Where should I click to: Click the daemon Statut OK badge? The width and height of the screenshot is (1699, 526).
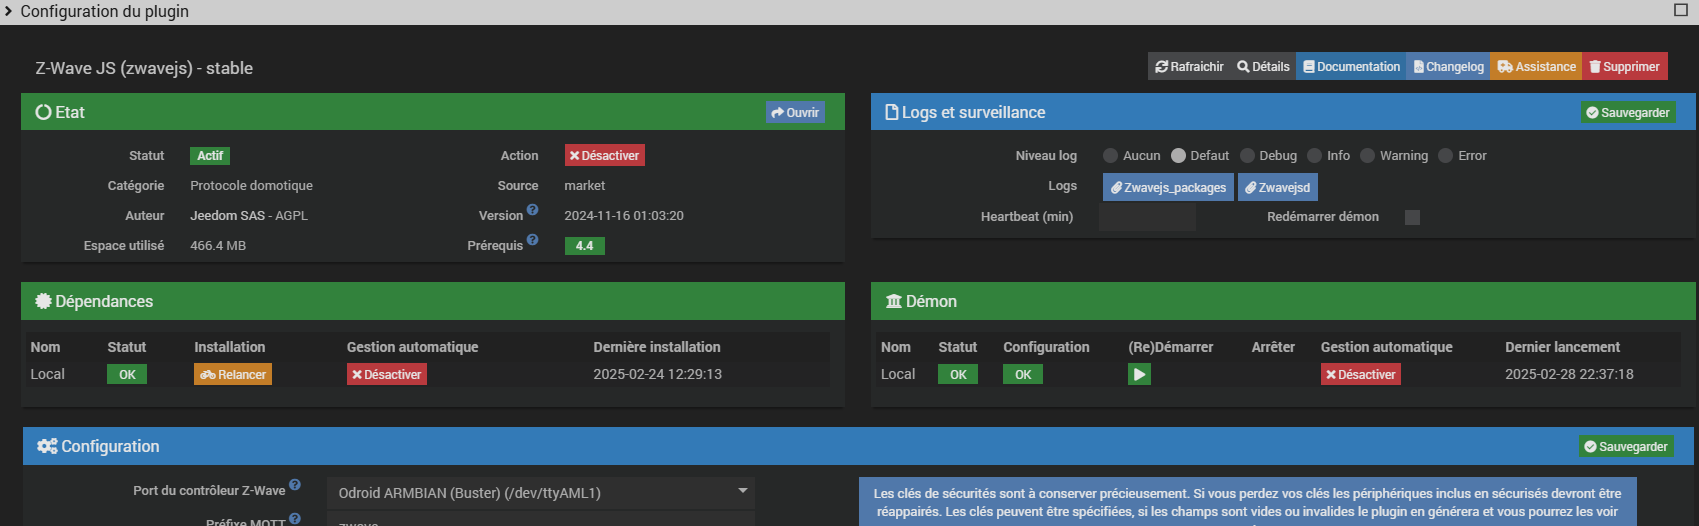click(x=958, y=375)
